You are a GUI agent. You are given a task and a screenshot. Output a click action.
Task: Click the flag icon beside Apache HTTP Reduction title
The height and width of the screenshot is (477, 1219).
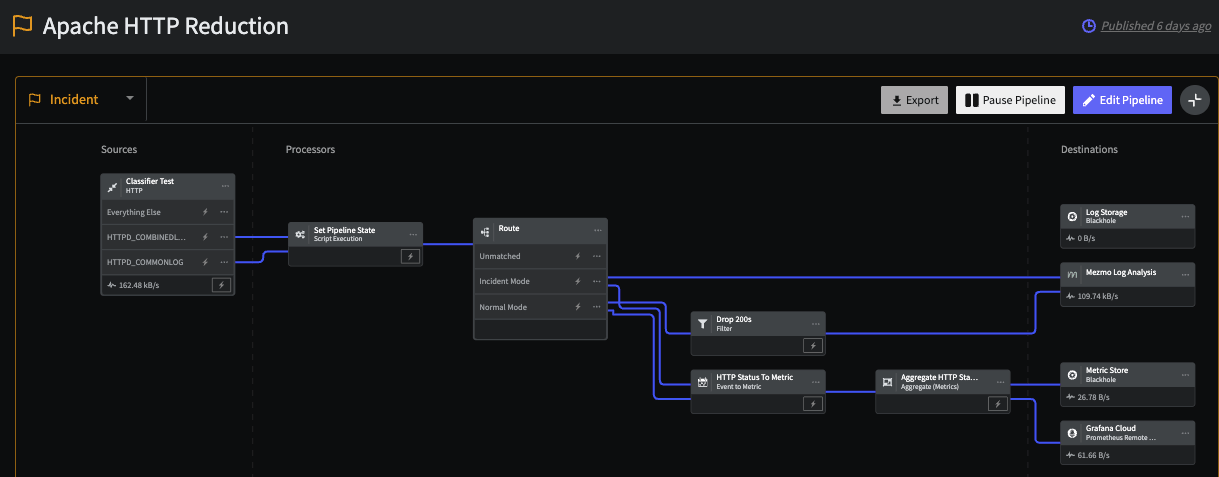coord(23,27)
